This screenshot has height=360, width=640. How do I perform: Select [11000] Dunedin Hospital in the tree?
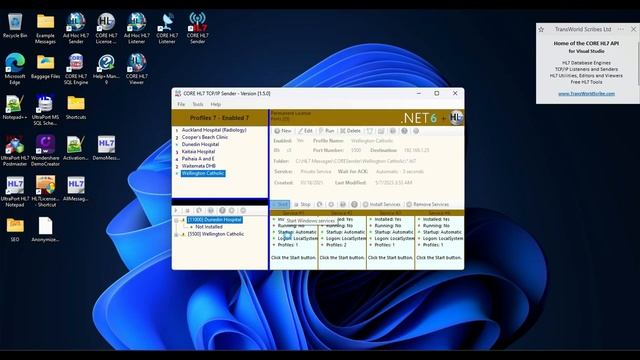coord(215,220)
